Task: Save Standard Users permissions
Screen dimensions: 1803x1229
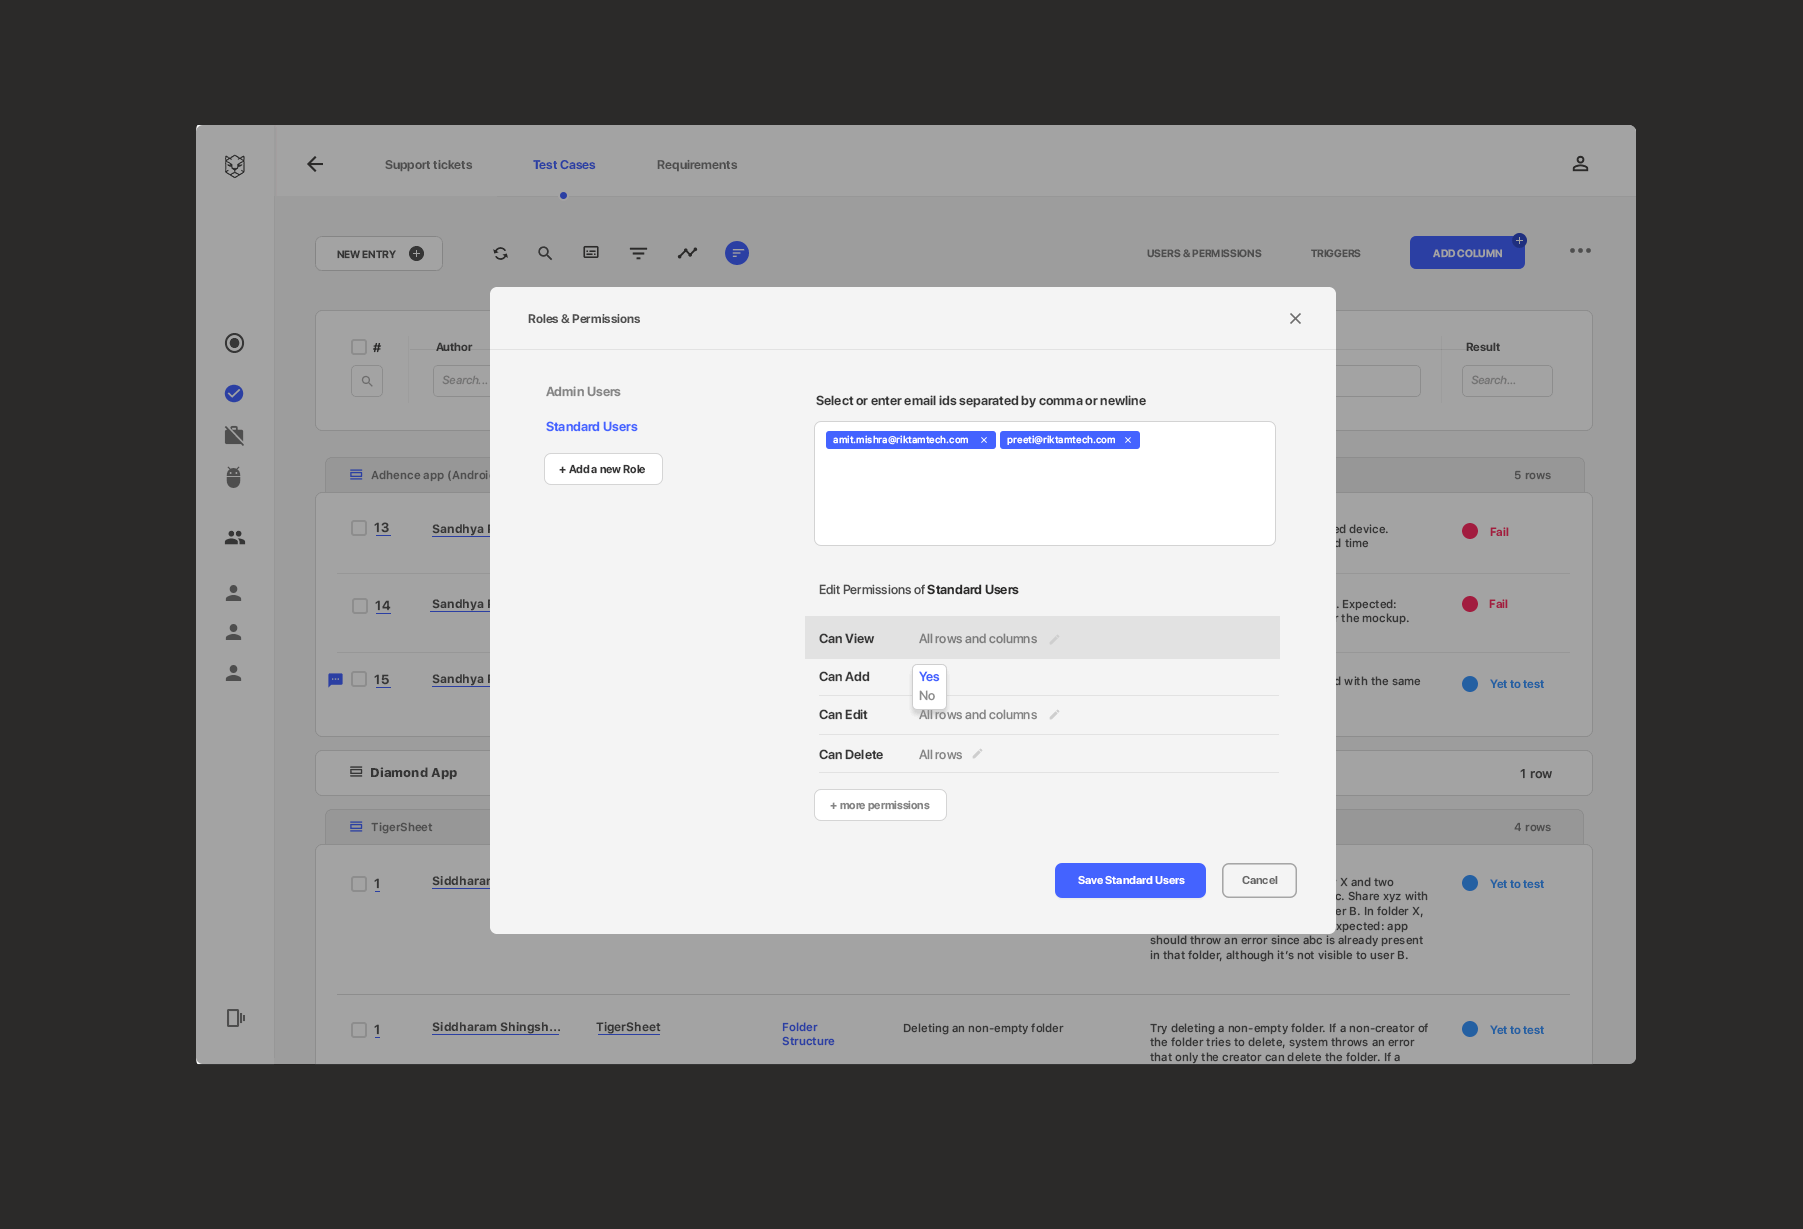Action: click(x=1130, y=881)
